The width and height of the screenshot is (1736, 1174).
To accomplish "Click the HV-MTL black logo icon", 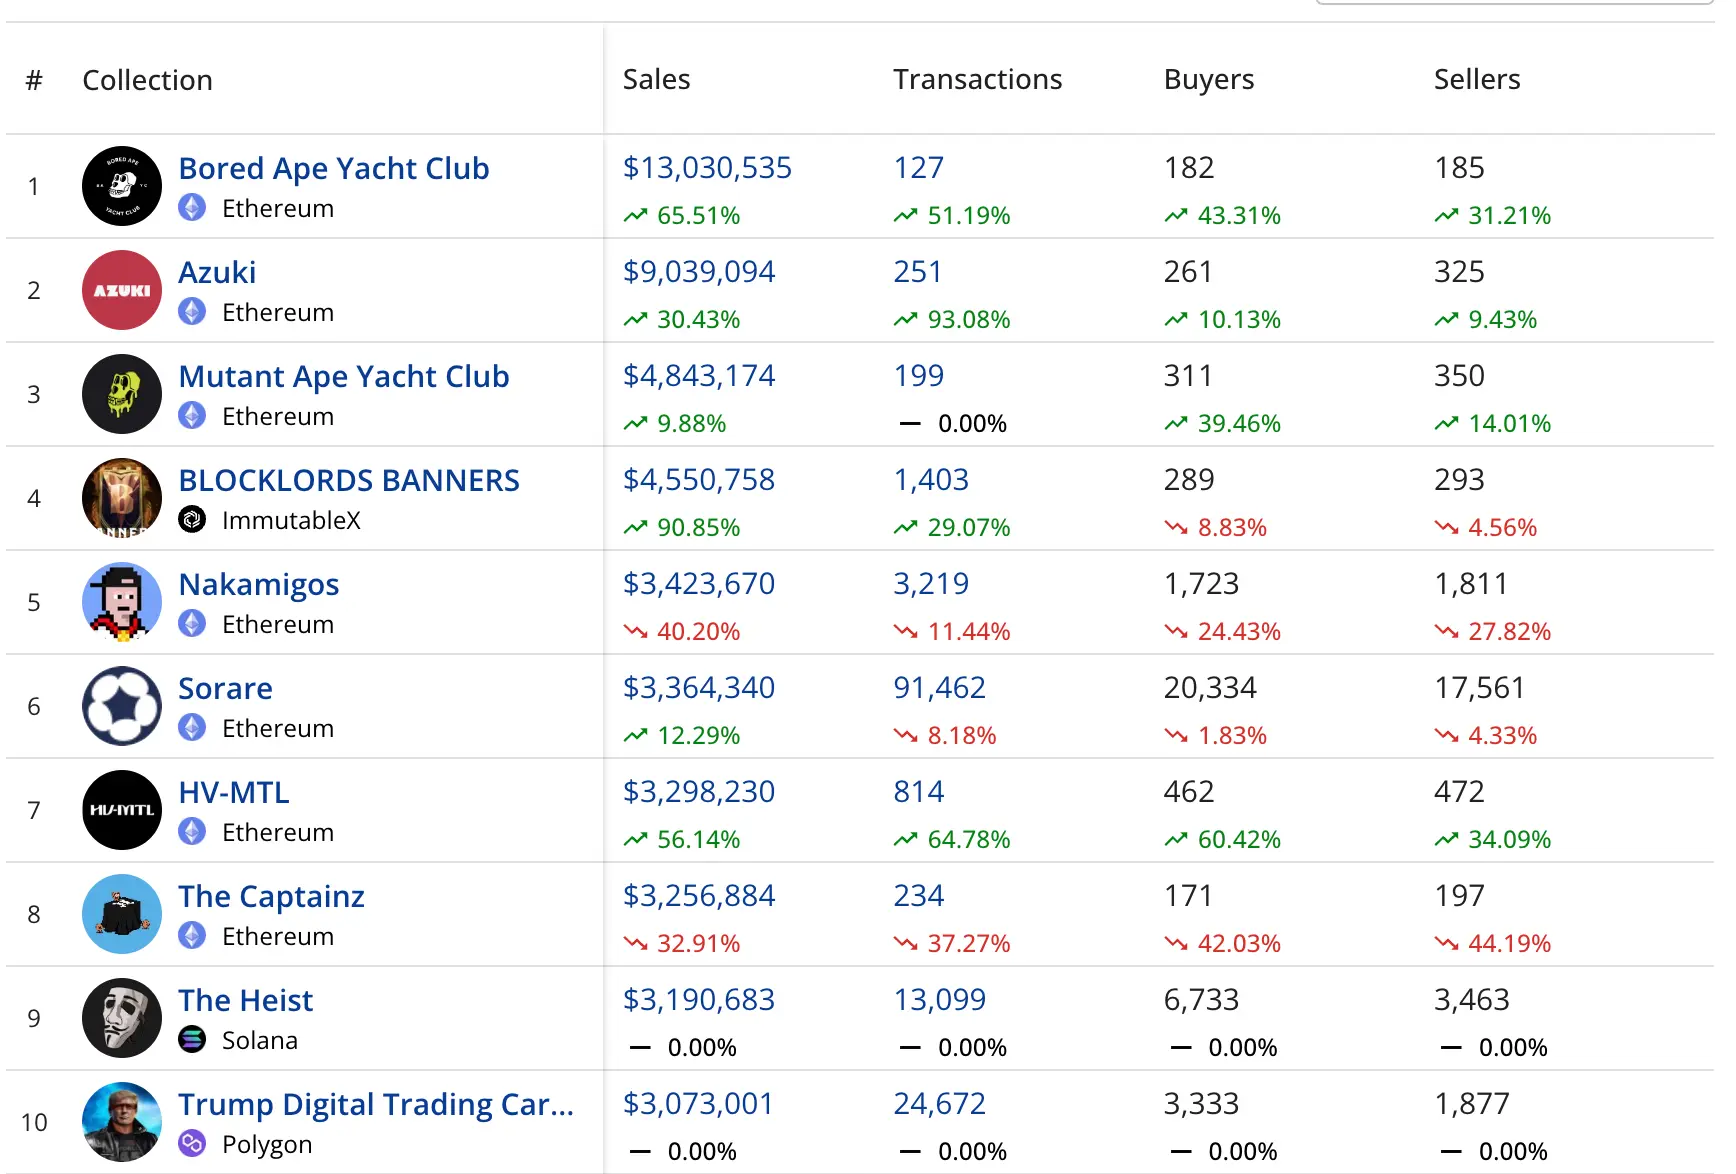I will pos(122,810).
